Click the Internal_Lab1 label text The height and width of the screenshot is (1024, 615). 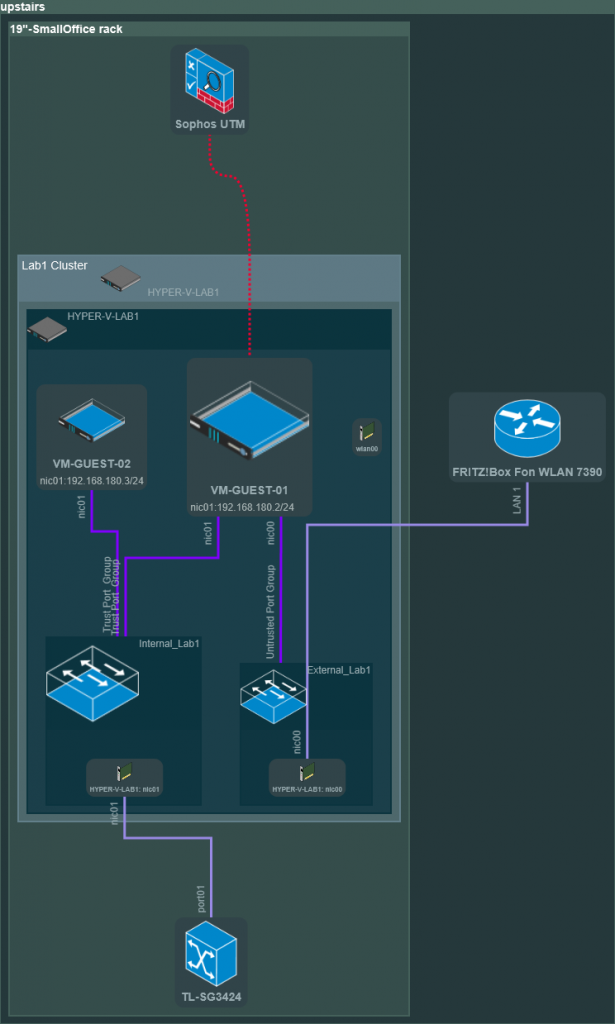[170, 643]
